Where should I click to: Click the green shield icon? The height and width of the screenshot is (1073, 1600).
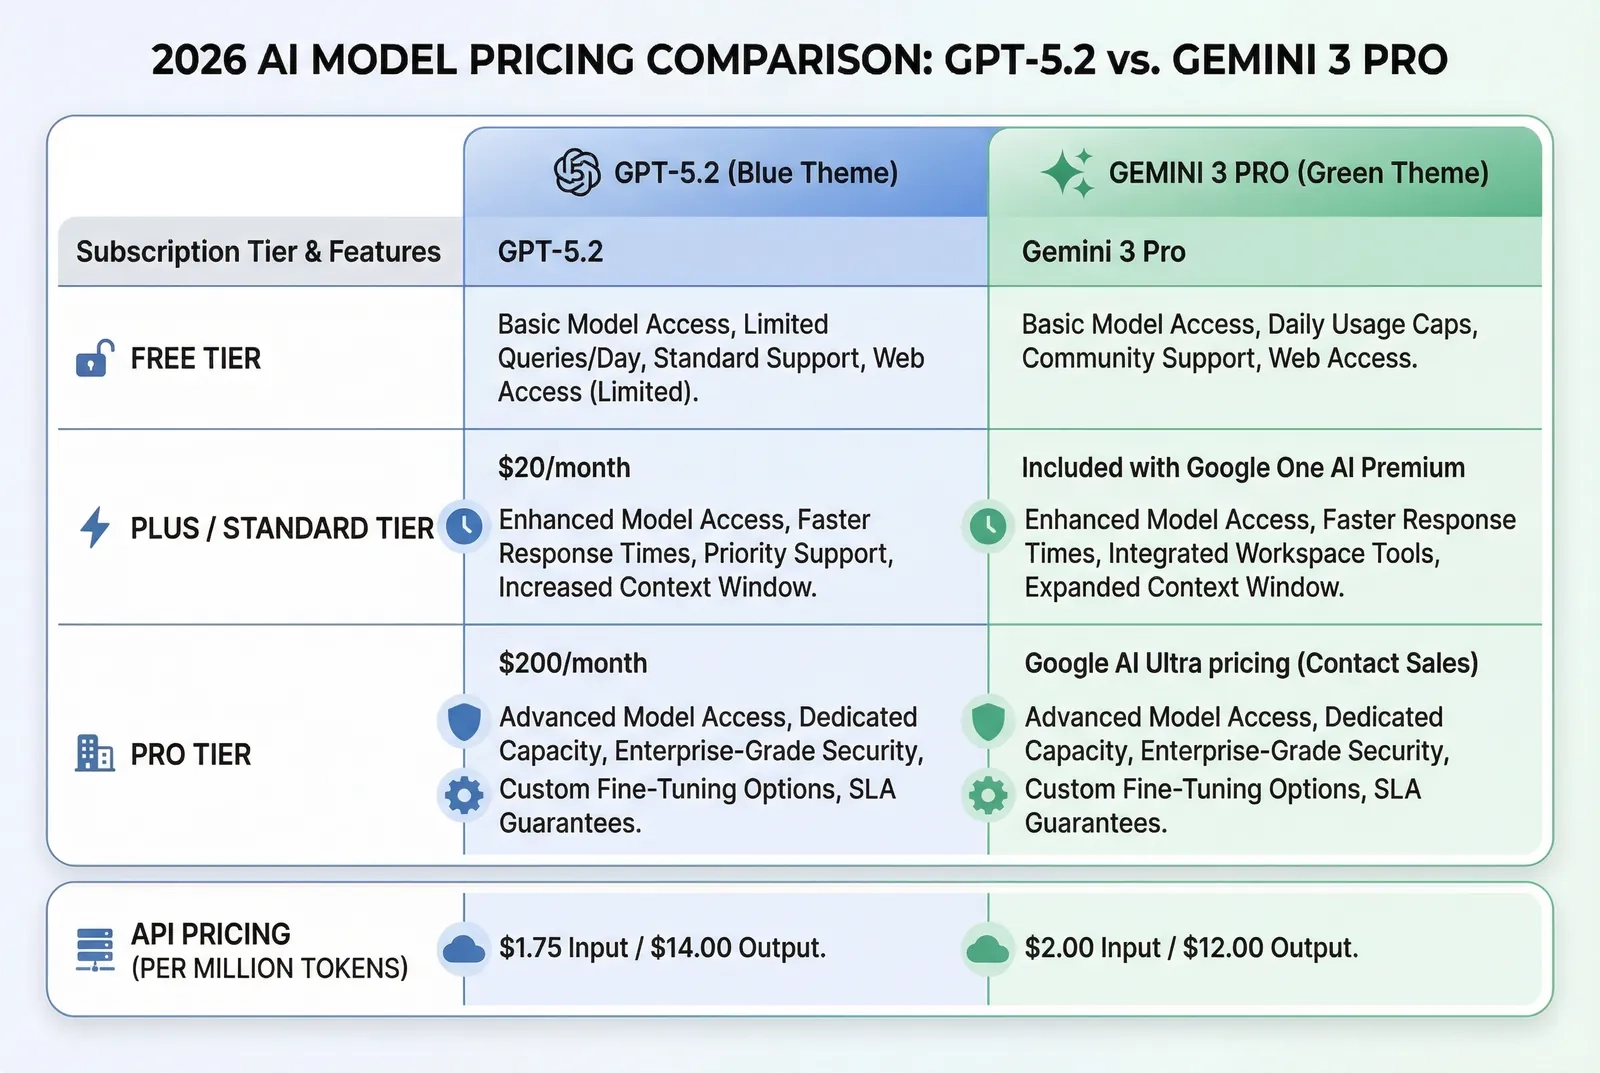click(988, 721)
